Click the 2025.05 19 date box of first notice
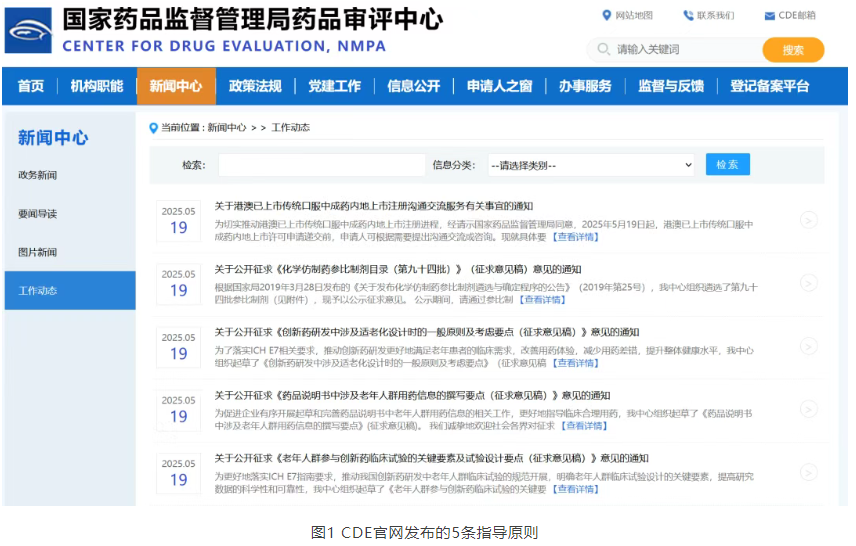The height and width of the screenshot is (546, 856). tap(179, 221)
